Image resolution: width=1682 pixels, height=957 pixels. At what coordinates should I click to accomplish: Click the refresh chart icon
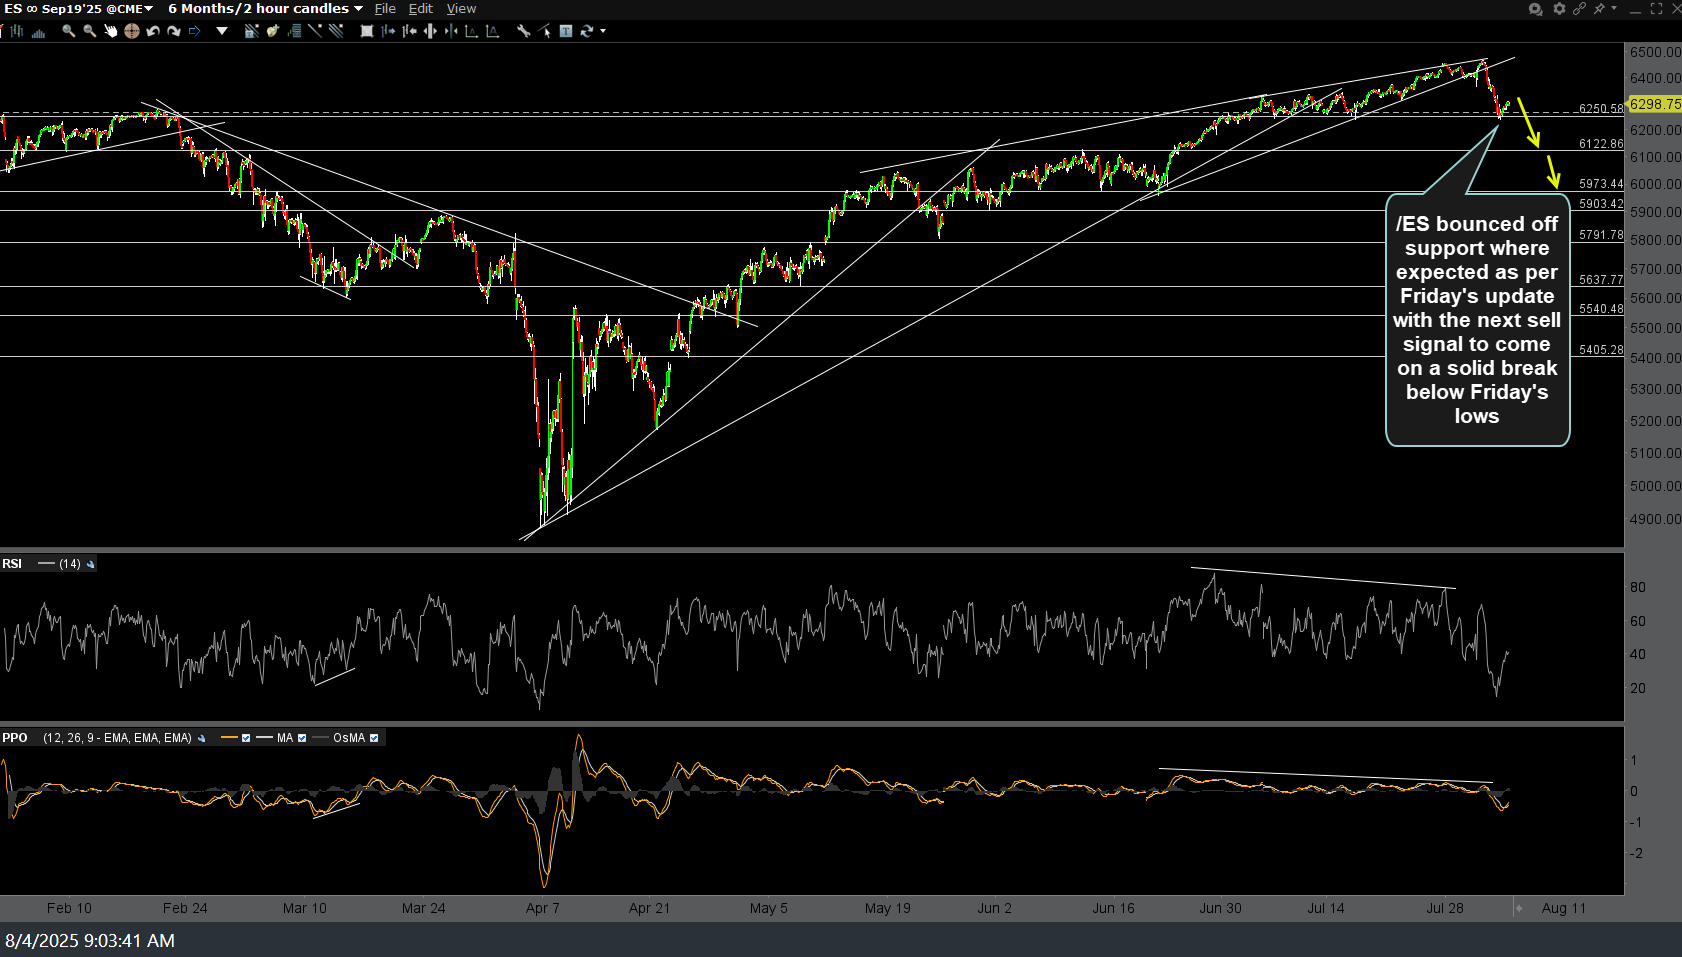(x=587, y=31)
